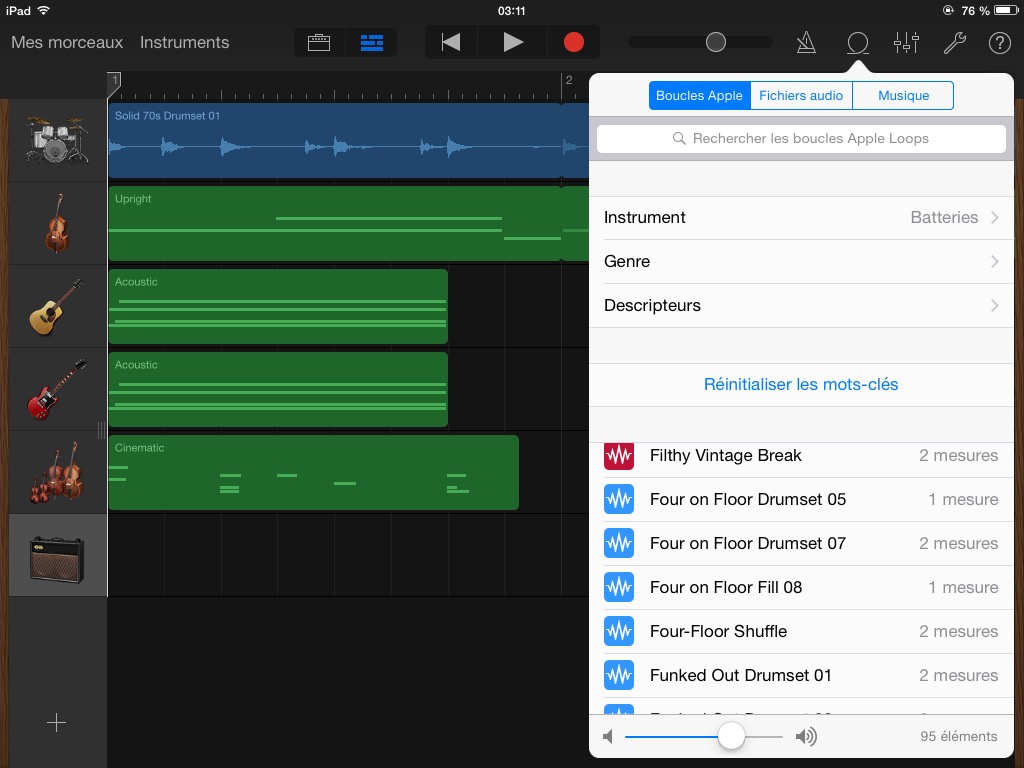Click Réinitialiser les mots-clés link
1024x768 pixels.
[801, 385]
